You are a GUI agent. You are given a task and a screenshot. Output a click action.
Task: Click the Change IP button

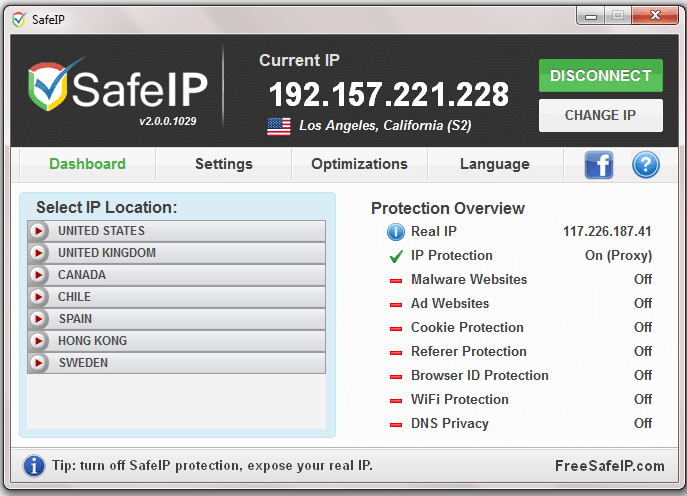[600, 115]
